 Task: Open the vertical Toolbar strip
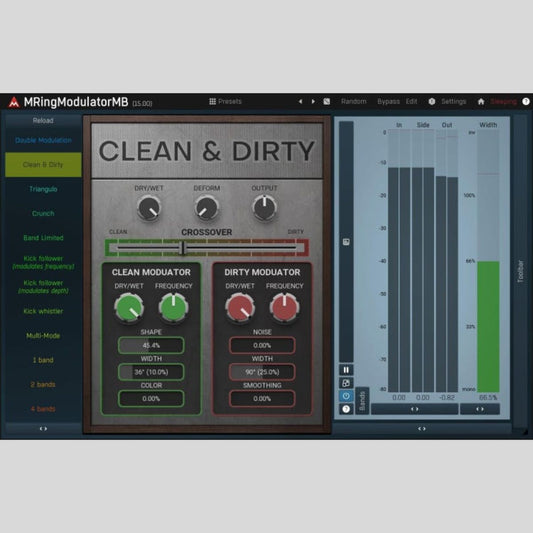point(520,271)
